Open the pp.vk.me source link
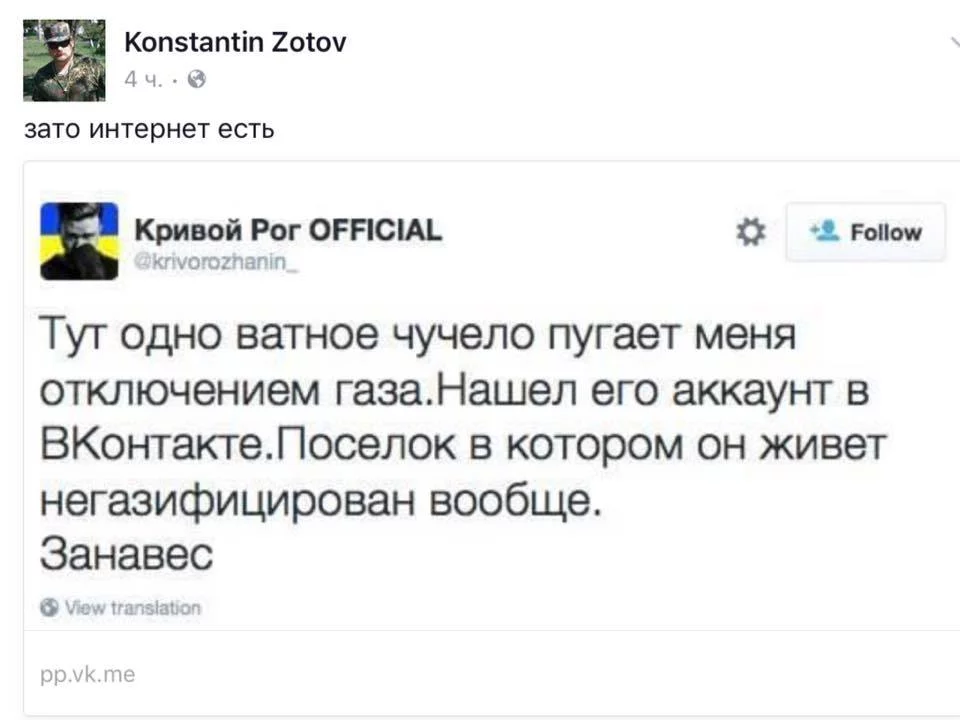The image size is (960, 720). [88, 674]
